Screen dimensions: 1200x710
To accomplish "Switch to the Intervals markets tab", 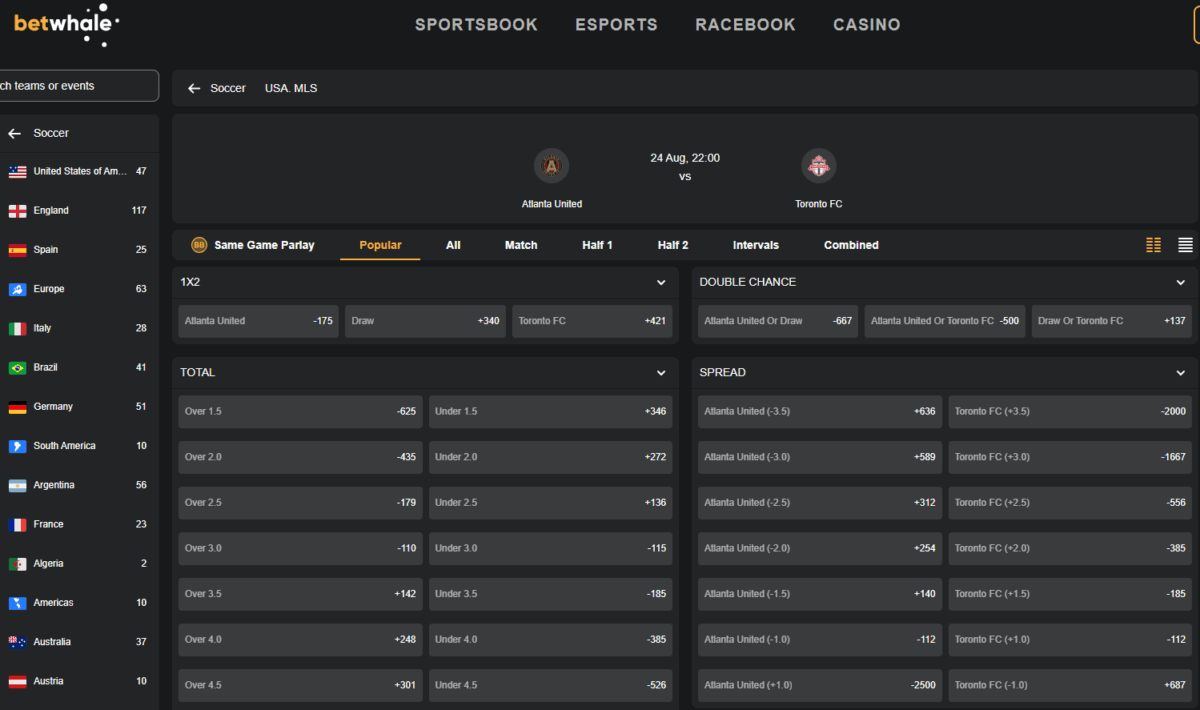I will coord(756,245).
